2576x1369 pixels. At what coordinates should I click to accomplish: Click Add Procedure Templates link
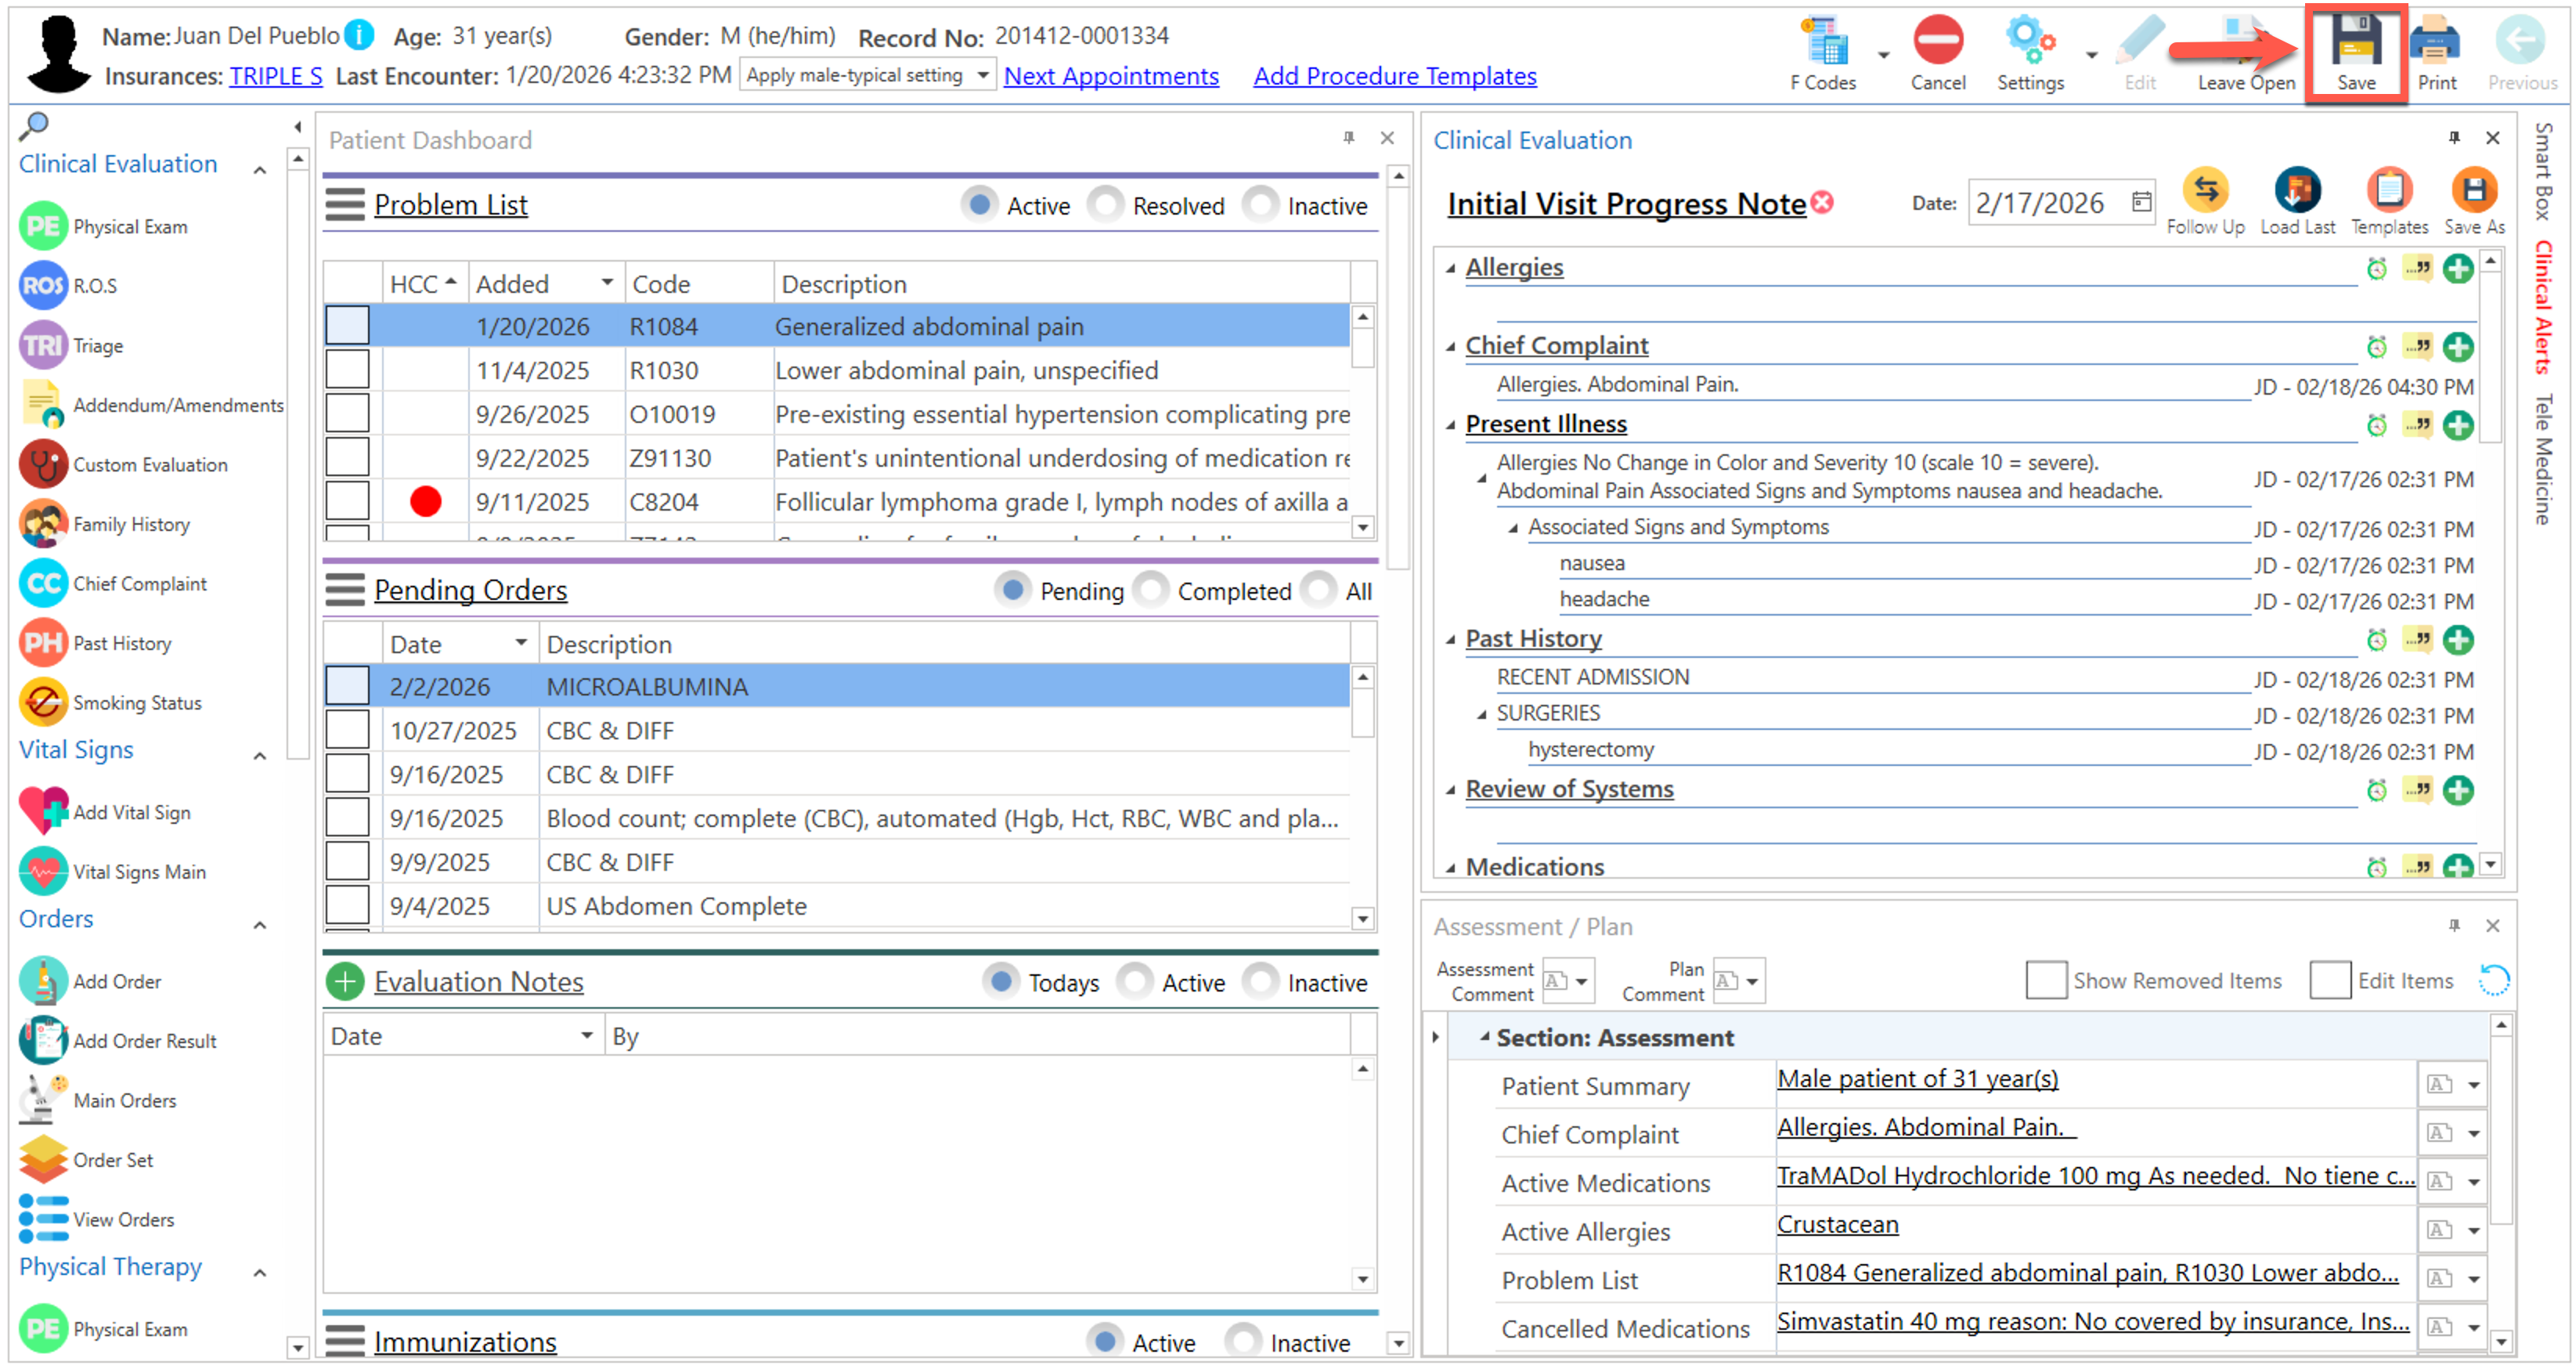[1394, 76]
